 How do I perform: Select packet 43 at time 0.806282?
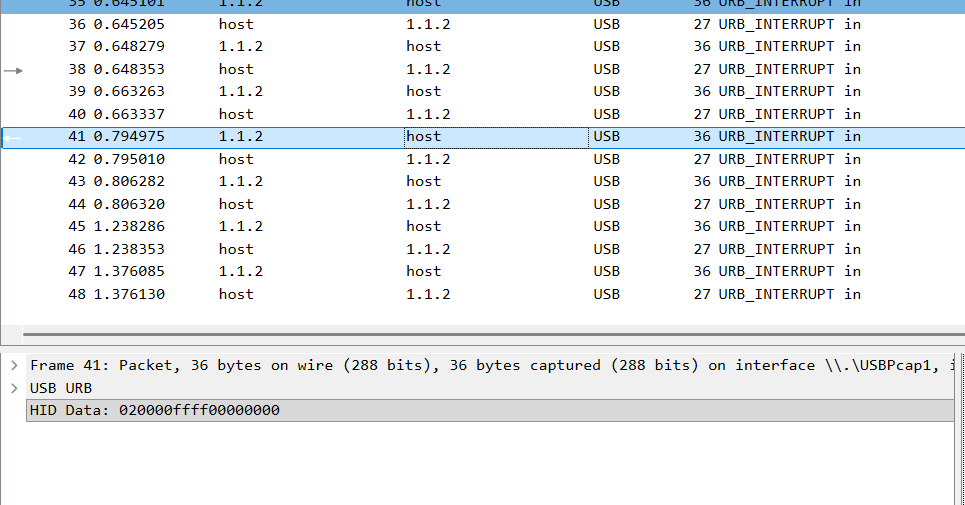128,182
